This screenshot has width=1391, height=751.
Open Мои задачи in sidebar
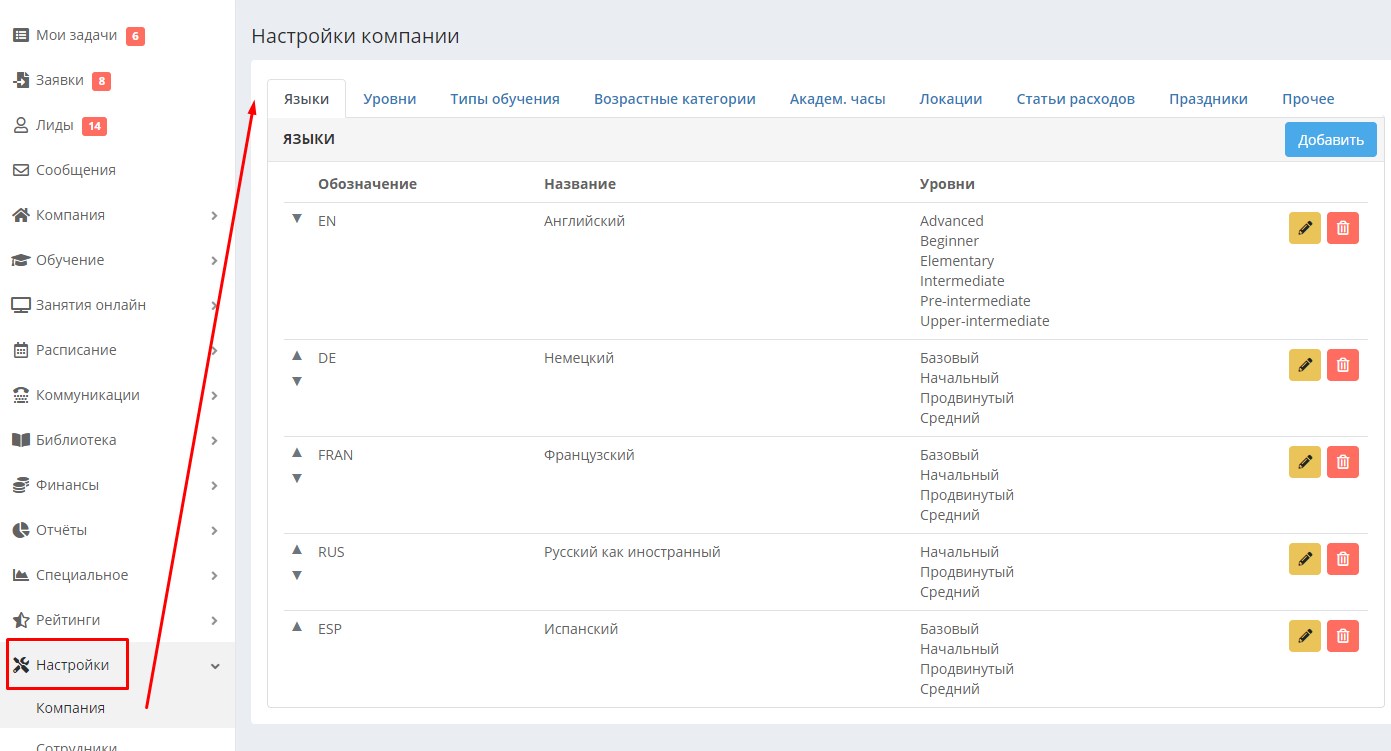pyautogui.click(x=76, y=36)
